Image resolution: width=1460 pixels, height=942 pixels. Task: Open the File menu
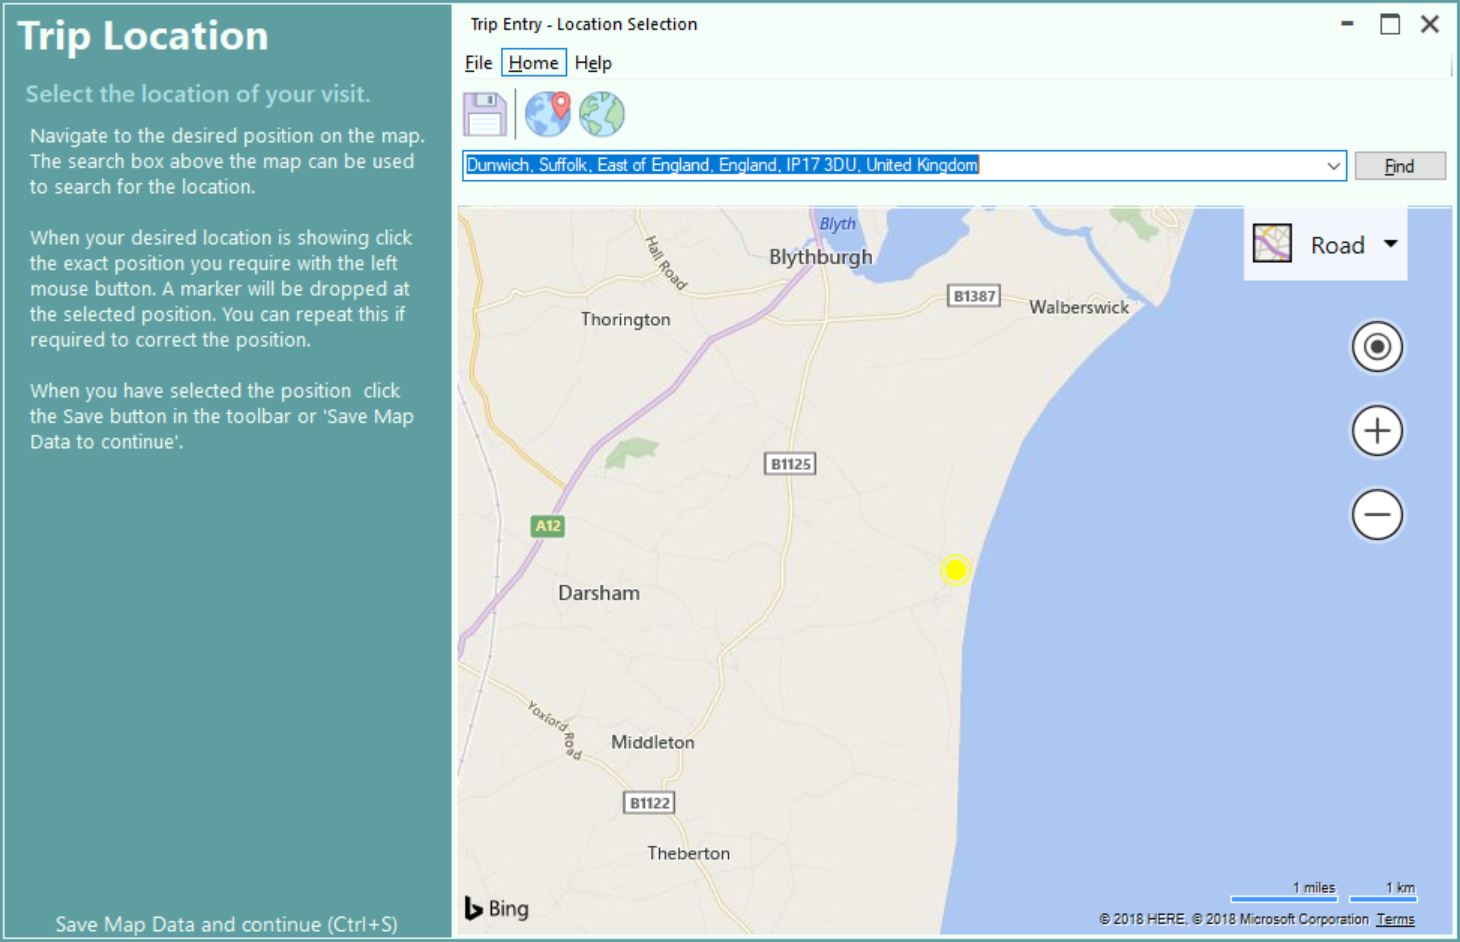pyautogui.click(x=478, y=63)
